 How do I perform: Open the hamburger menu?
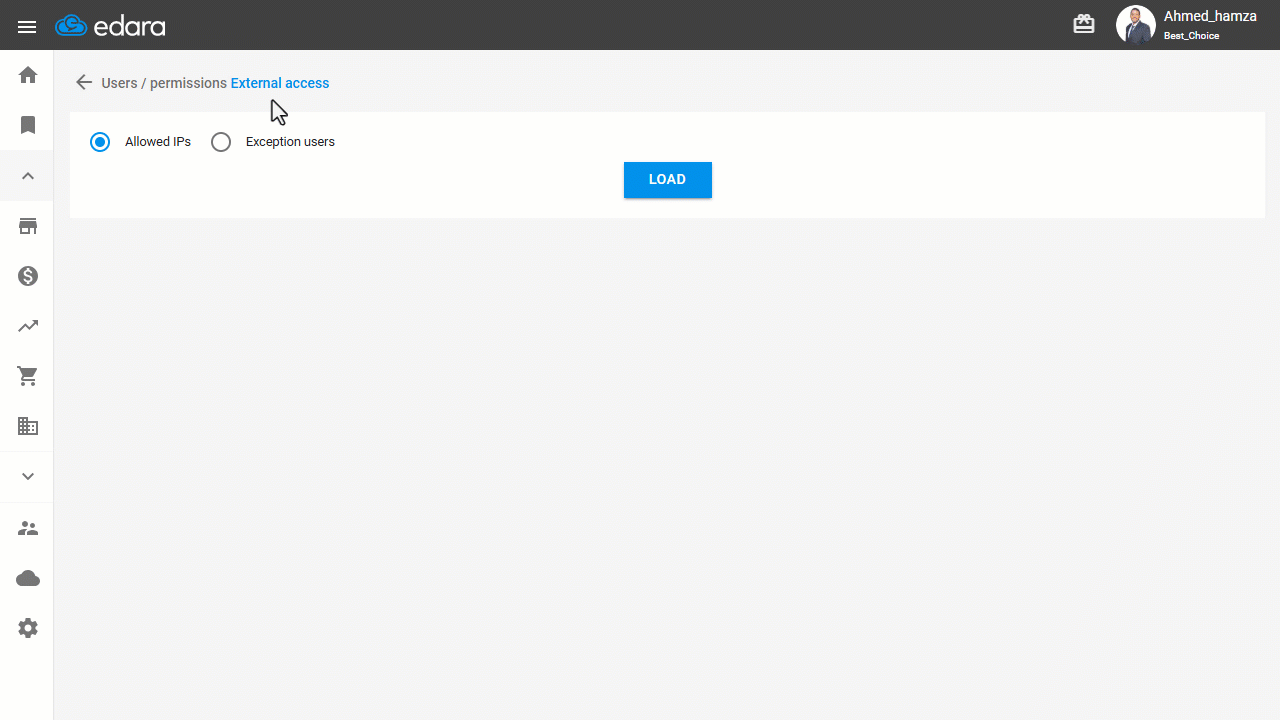pos(27,27)
